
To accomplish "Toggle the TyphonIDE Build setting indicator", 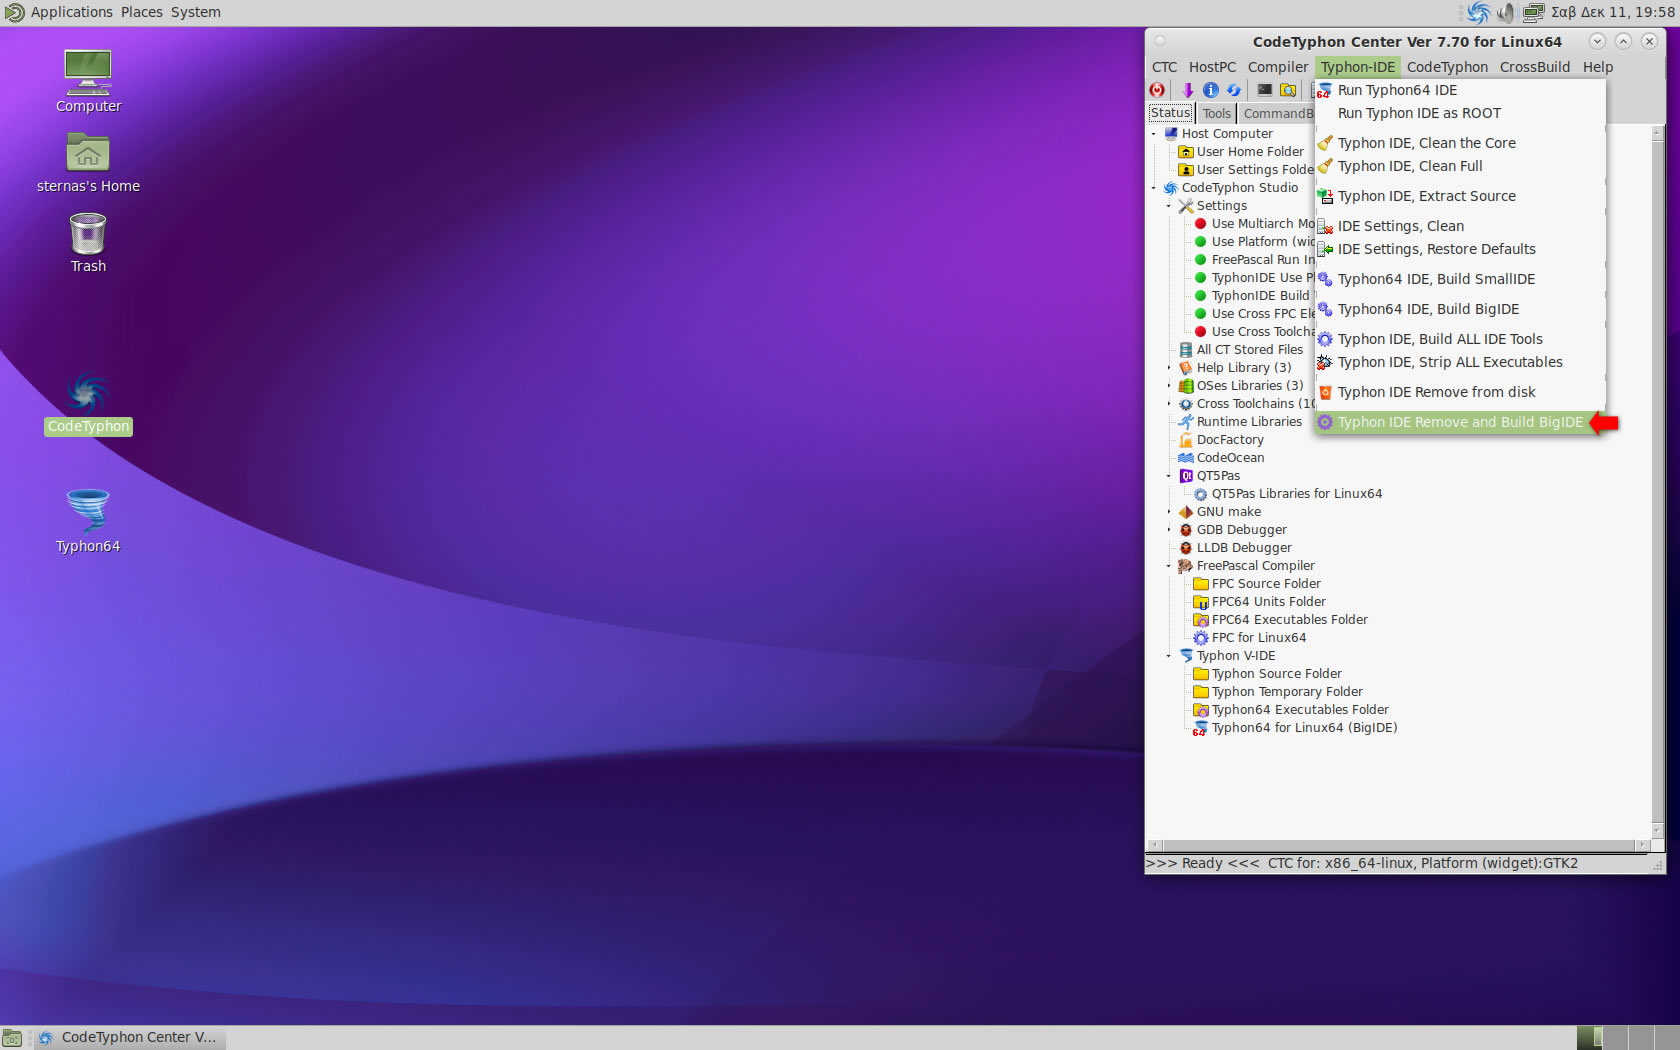I will tap(1201, 296).
